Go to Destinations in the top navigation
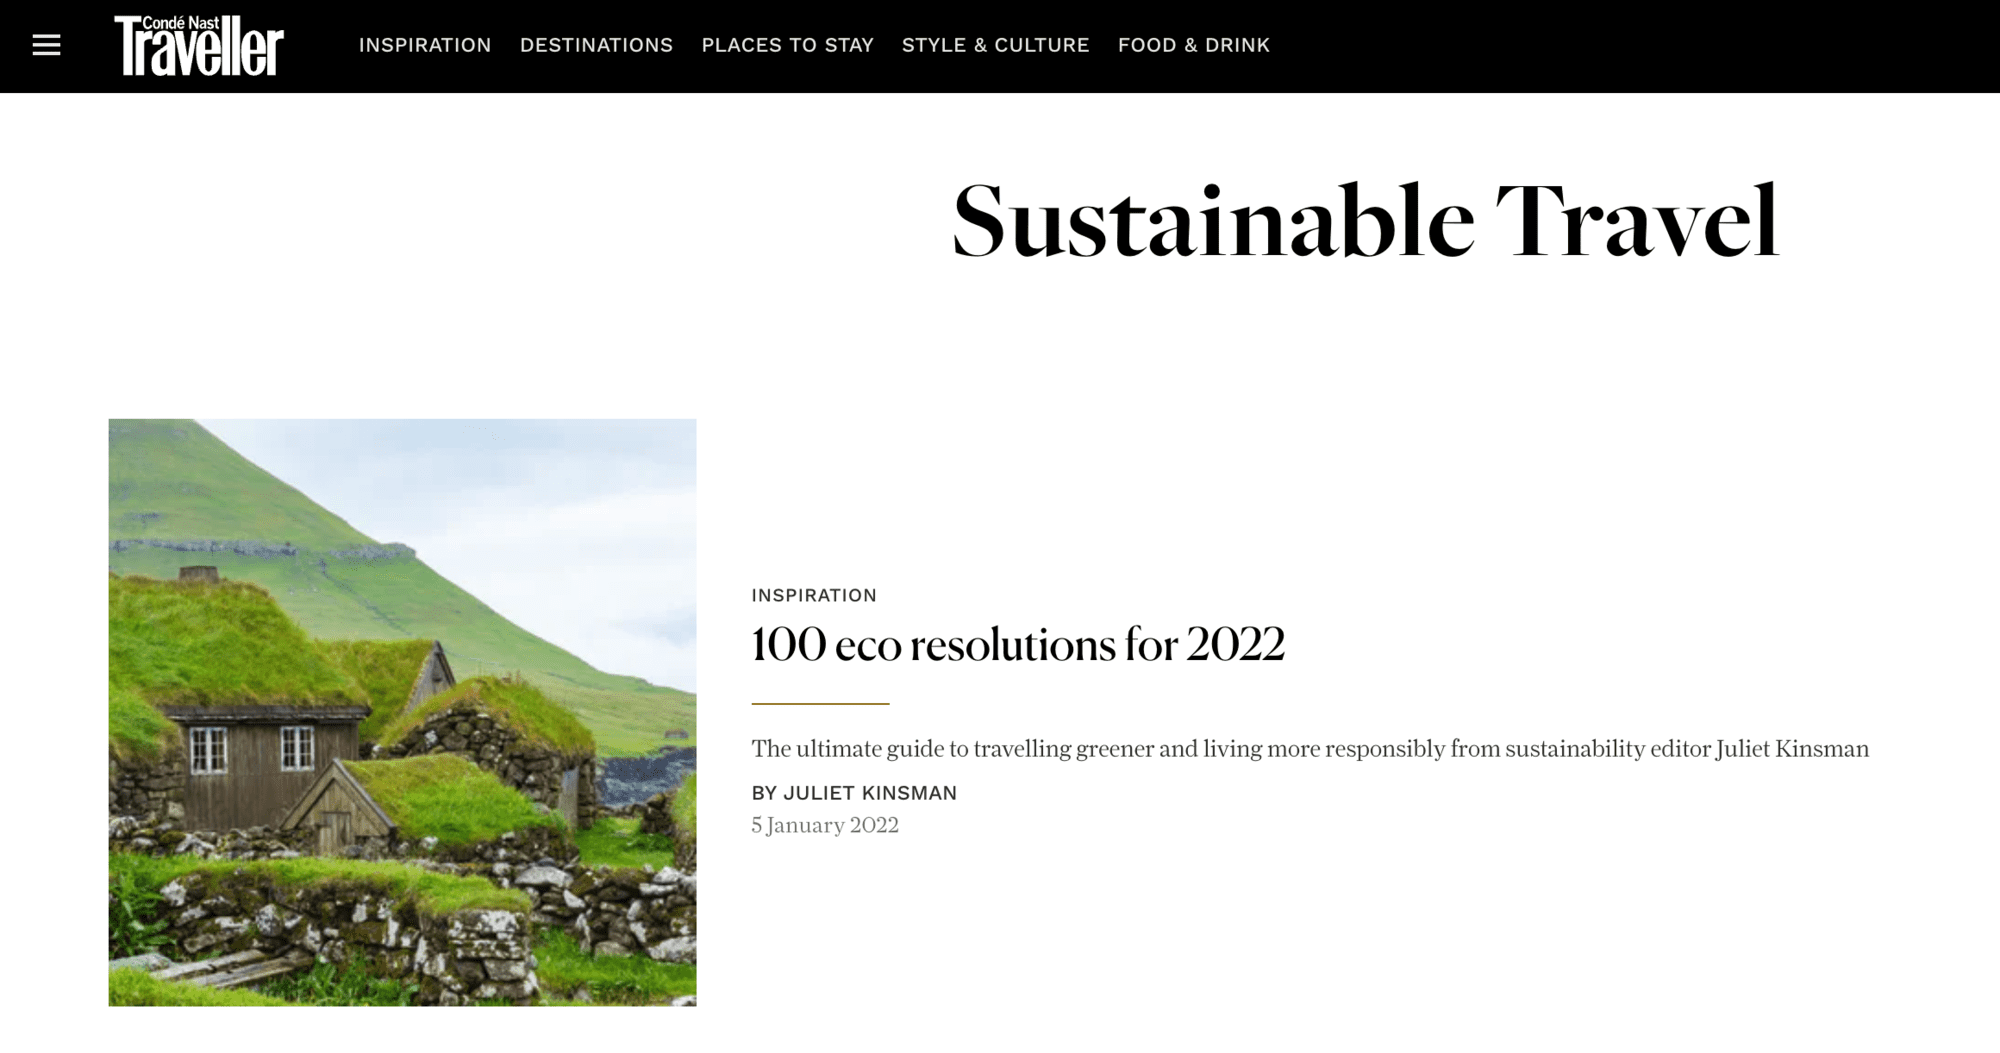 596,45
